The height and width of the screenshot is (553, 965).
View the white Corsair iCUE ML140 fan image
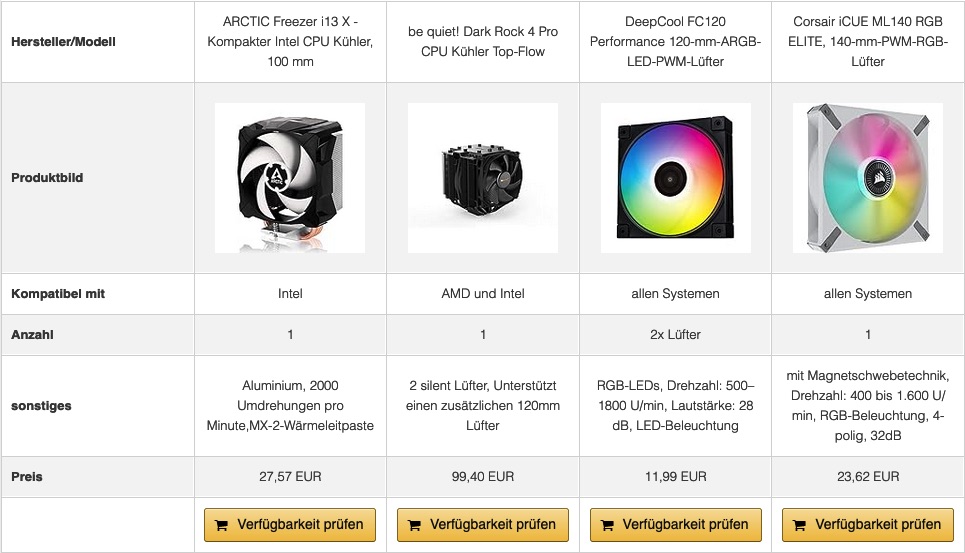point(868,177)
